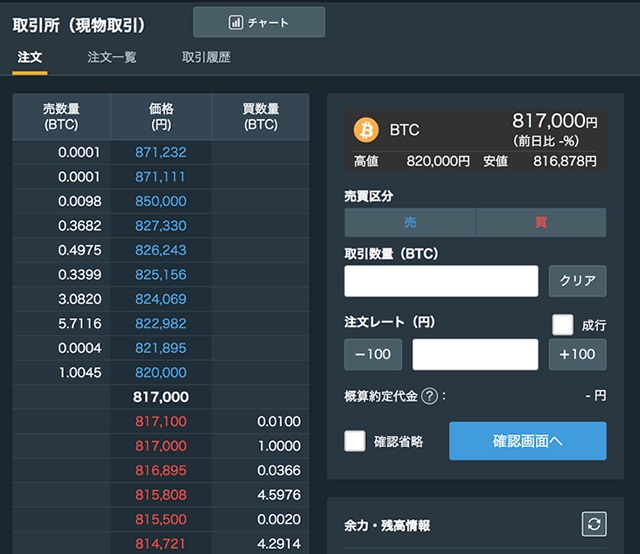This screenshot has height=554, width=640.
Task: Click the Bitcoin BTC logo icon
Action: [x=366, y=130]
